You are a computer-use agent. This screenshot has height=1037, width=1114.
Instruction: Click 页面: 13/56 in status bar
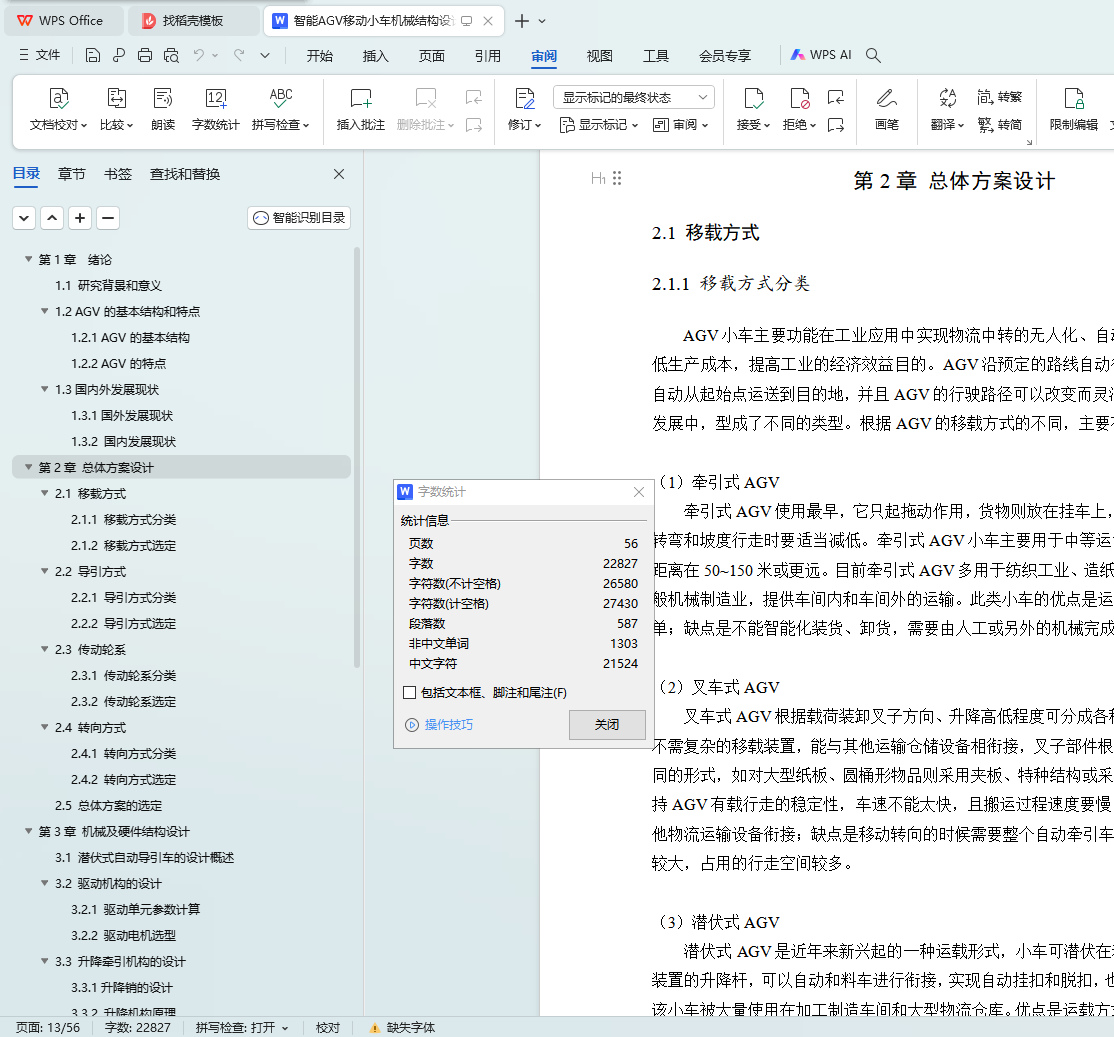48,1028
